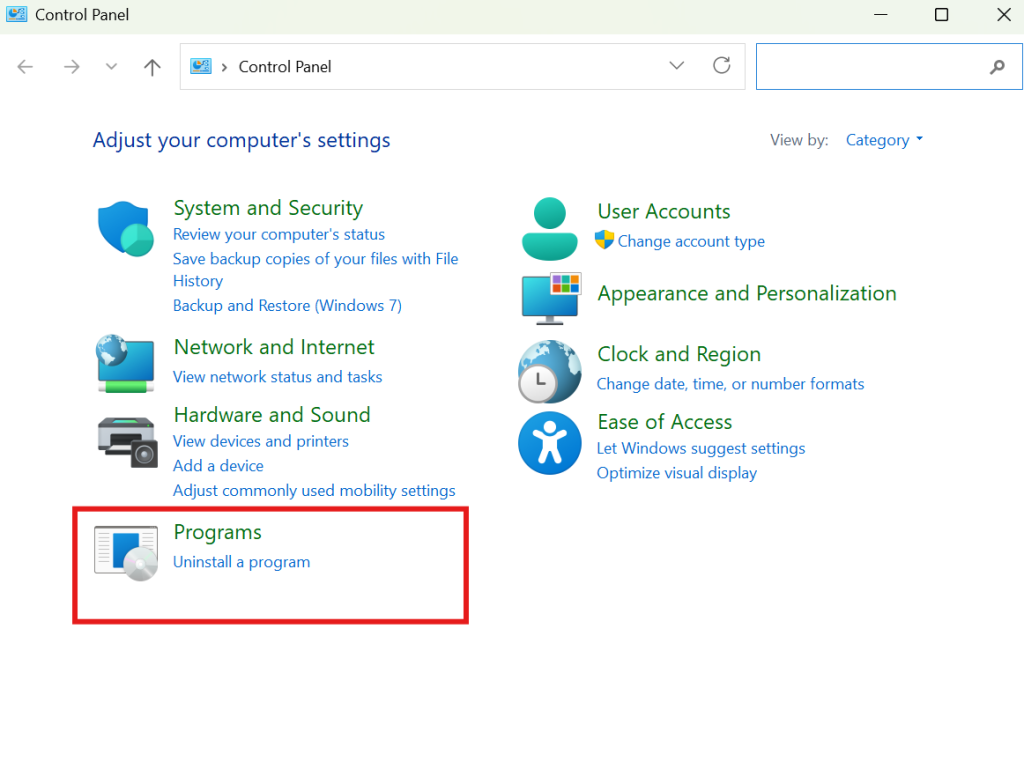The height and width of the screenshot is (769, 1024).
Task: Open Uninstall a program link
Action: point(241,562)
